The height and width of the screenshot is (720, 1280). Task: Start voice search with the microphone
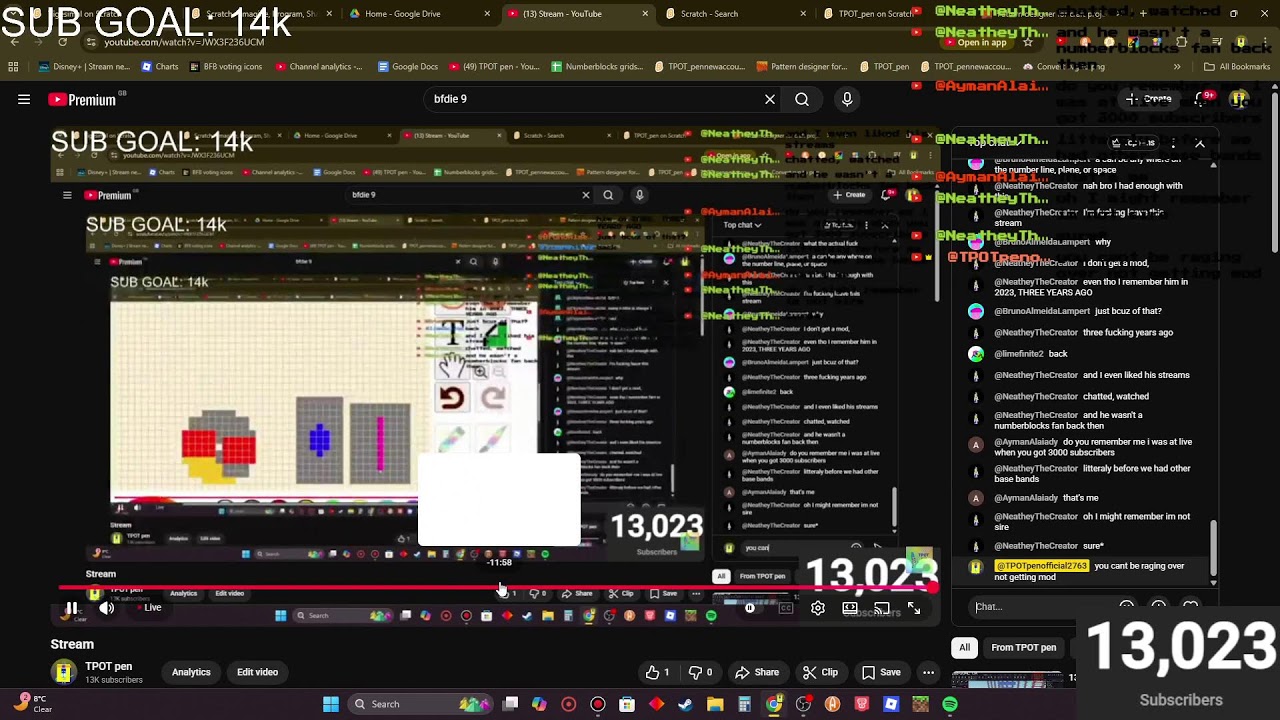click(x=847, y=99)
